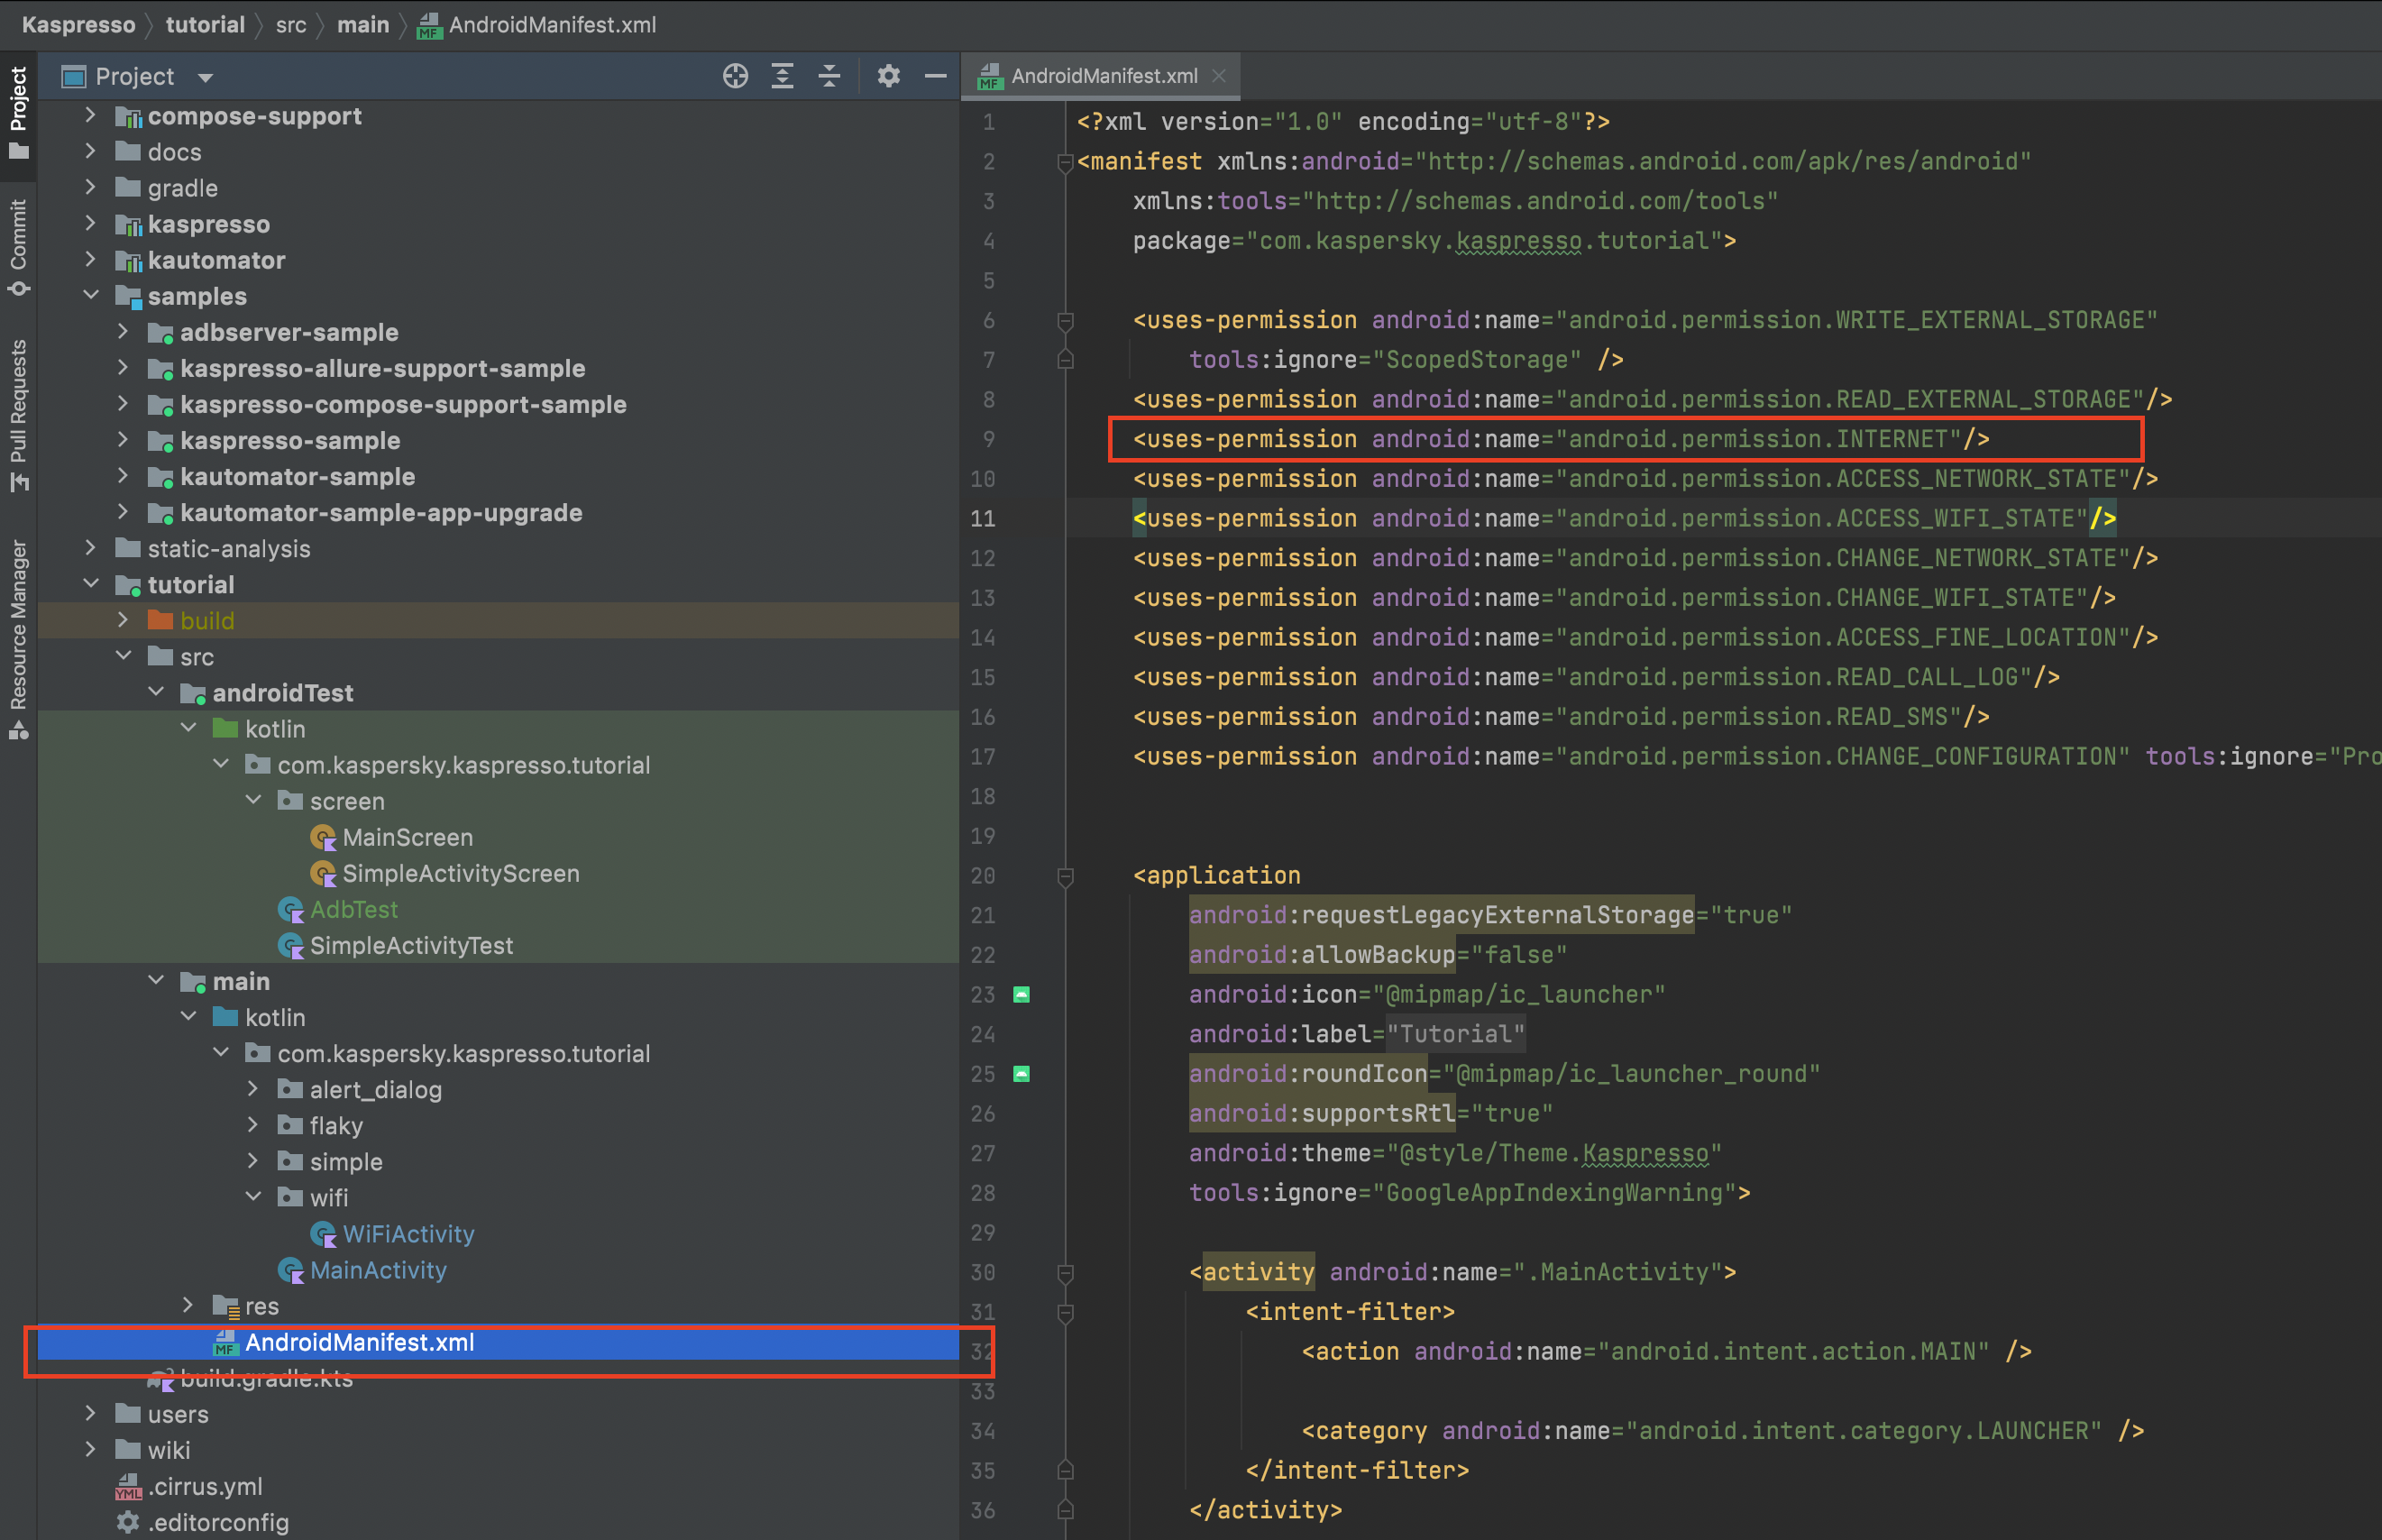Image resolution: width=2382 pixels, height=1540 pixels.
Task: Click the ic_launcher_round gutter icon on line 25
Action: (1021, 1073)
